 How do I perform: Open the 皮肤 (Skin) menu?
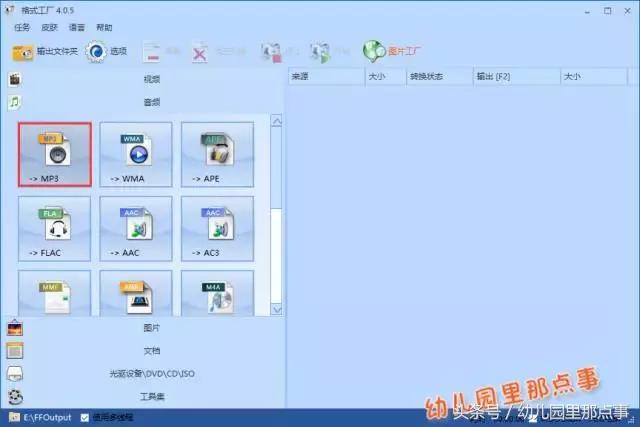pos(49,27)
